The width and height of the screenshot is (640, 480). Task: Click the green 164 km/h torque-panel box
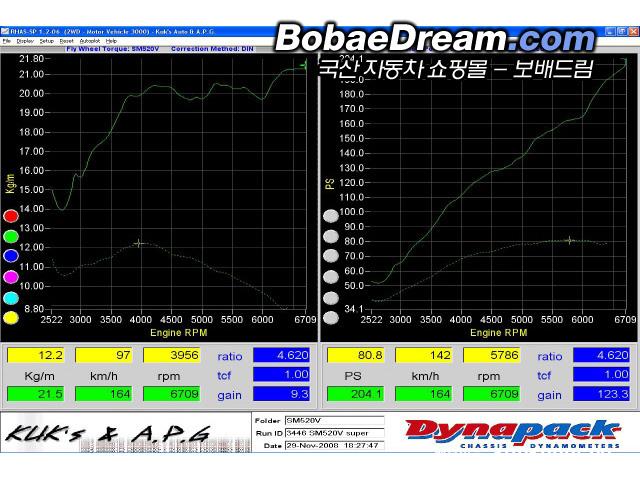pos(103,394)
